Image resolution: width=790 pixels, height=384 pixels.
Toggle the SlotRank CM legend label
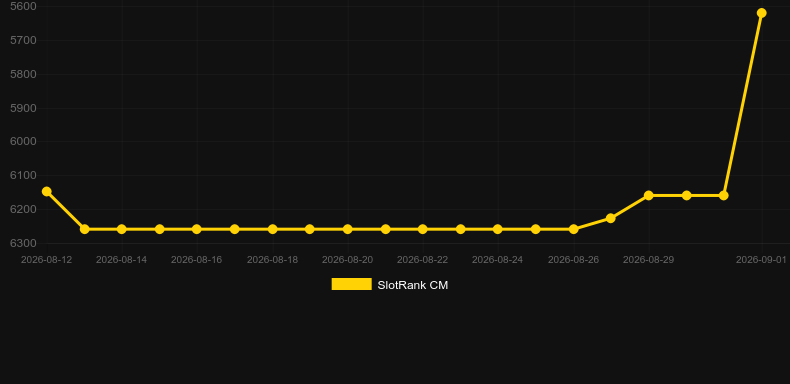(x=412, y=285)
